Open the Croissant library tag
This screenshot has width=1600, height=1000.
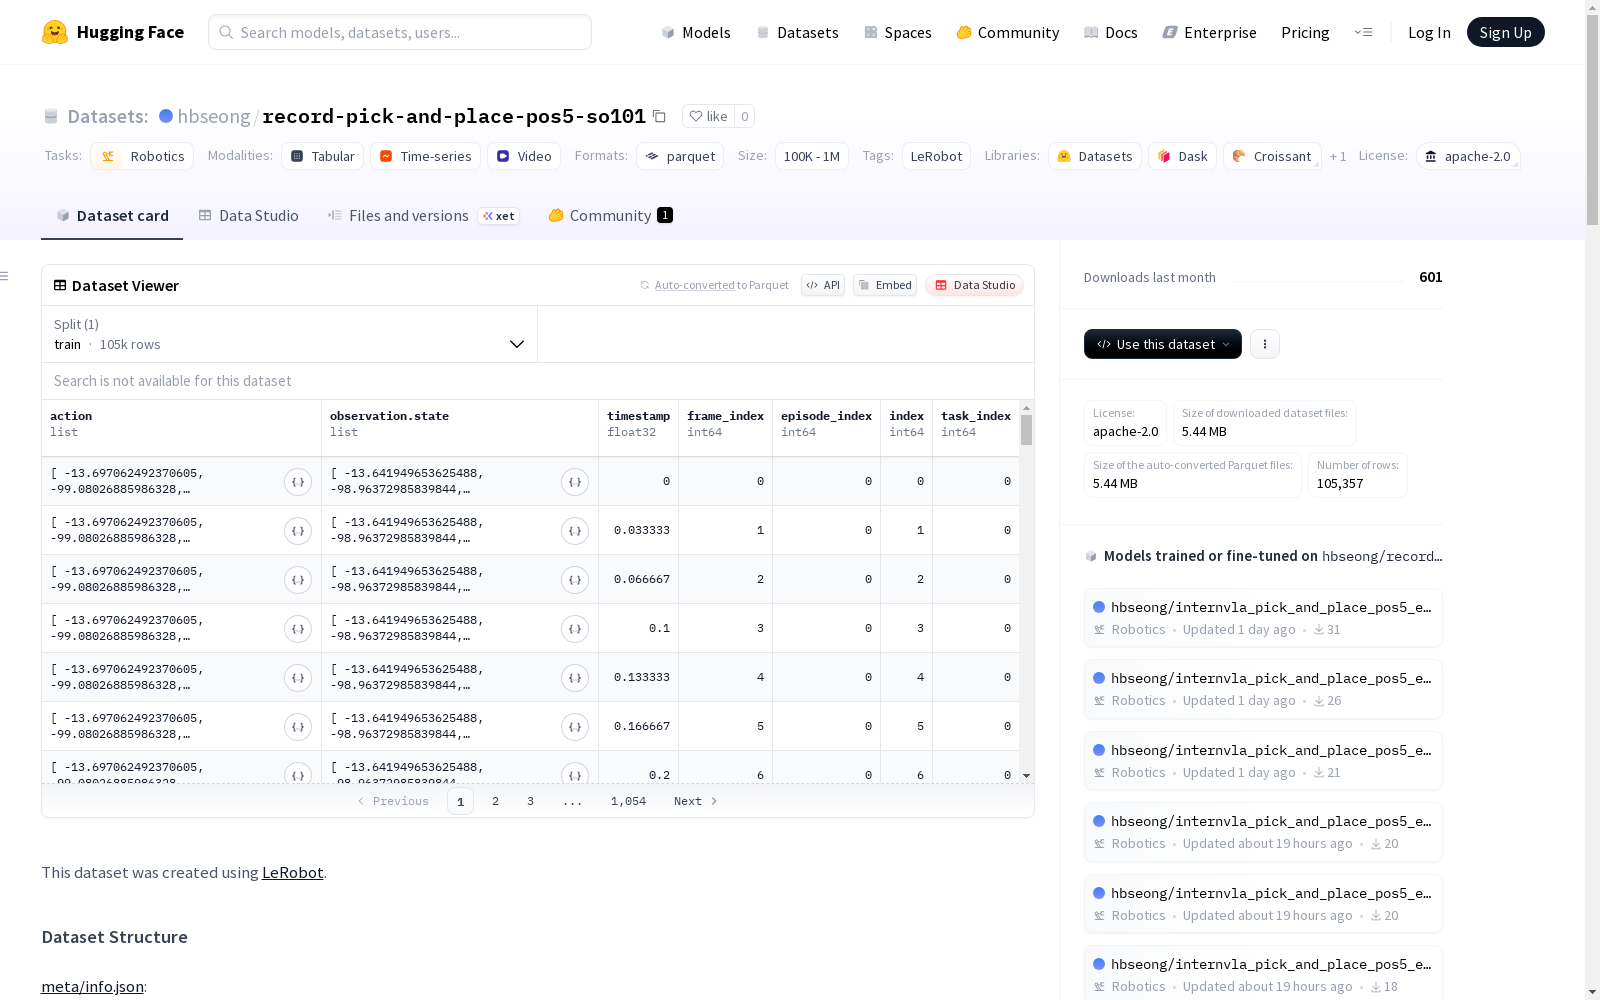1272,156
